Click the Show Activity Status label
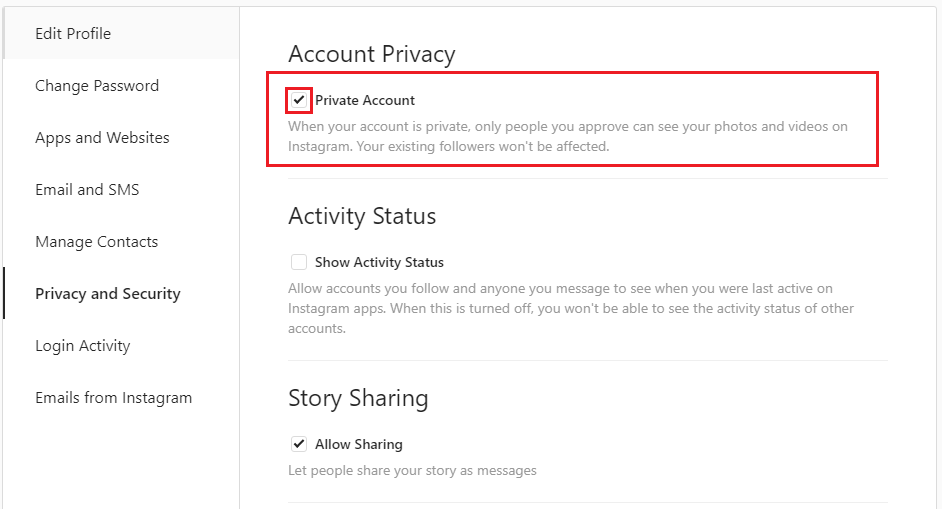Viewport: 942px width, 509px height. pos(379,262)
